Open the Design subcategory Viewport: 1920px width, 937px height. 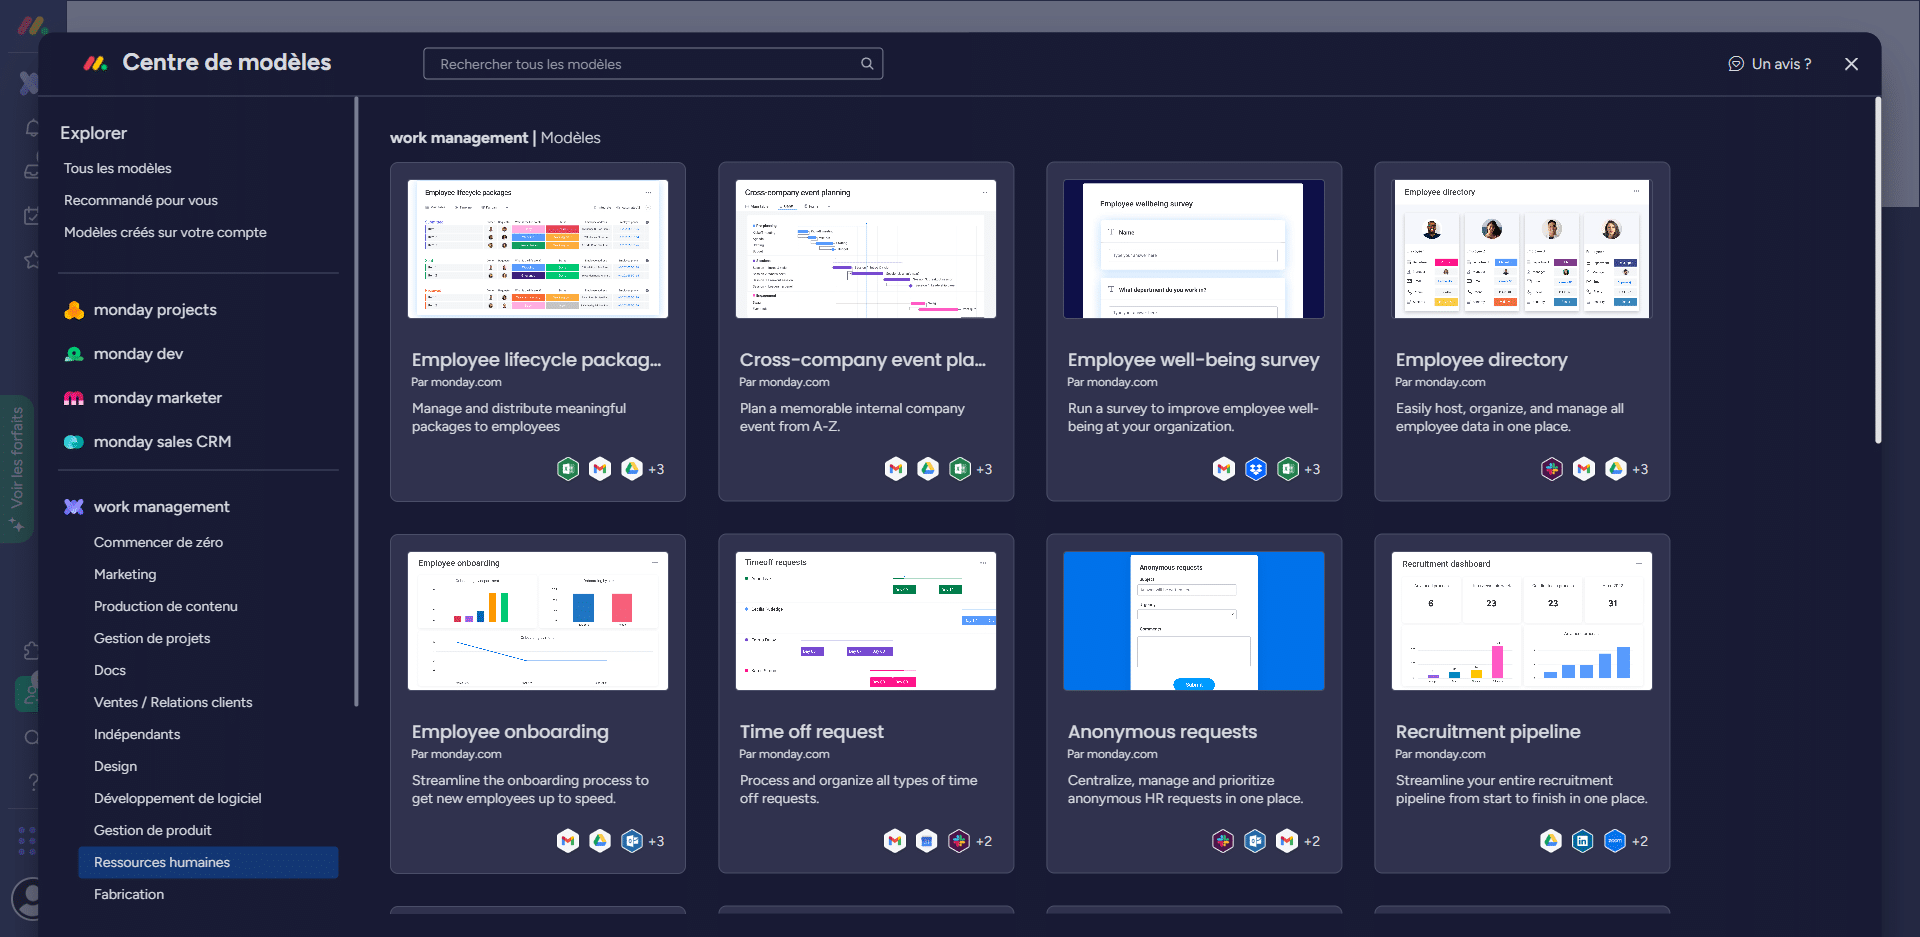115,766
